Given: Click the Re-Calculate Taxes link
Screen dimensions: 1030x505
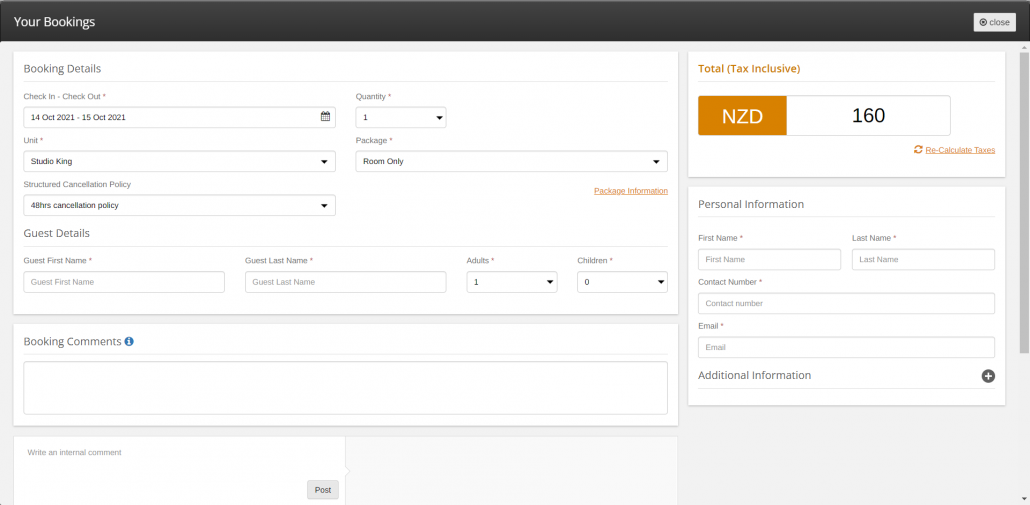Looking at the screenshot, I should [960, 150].
